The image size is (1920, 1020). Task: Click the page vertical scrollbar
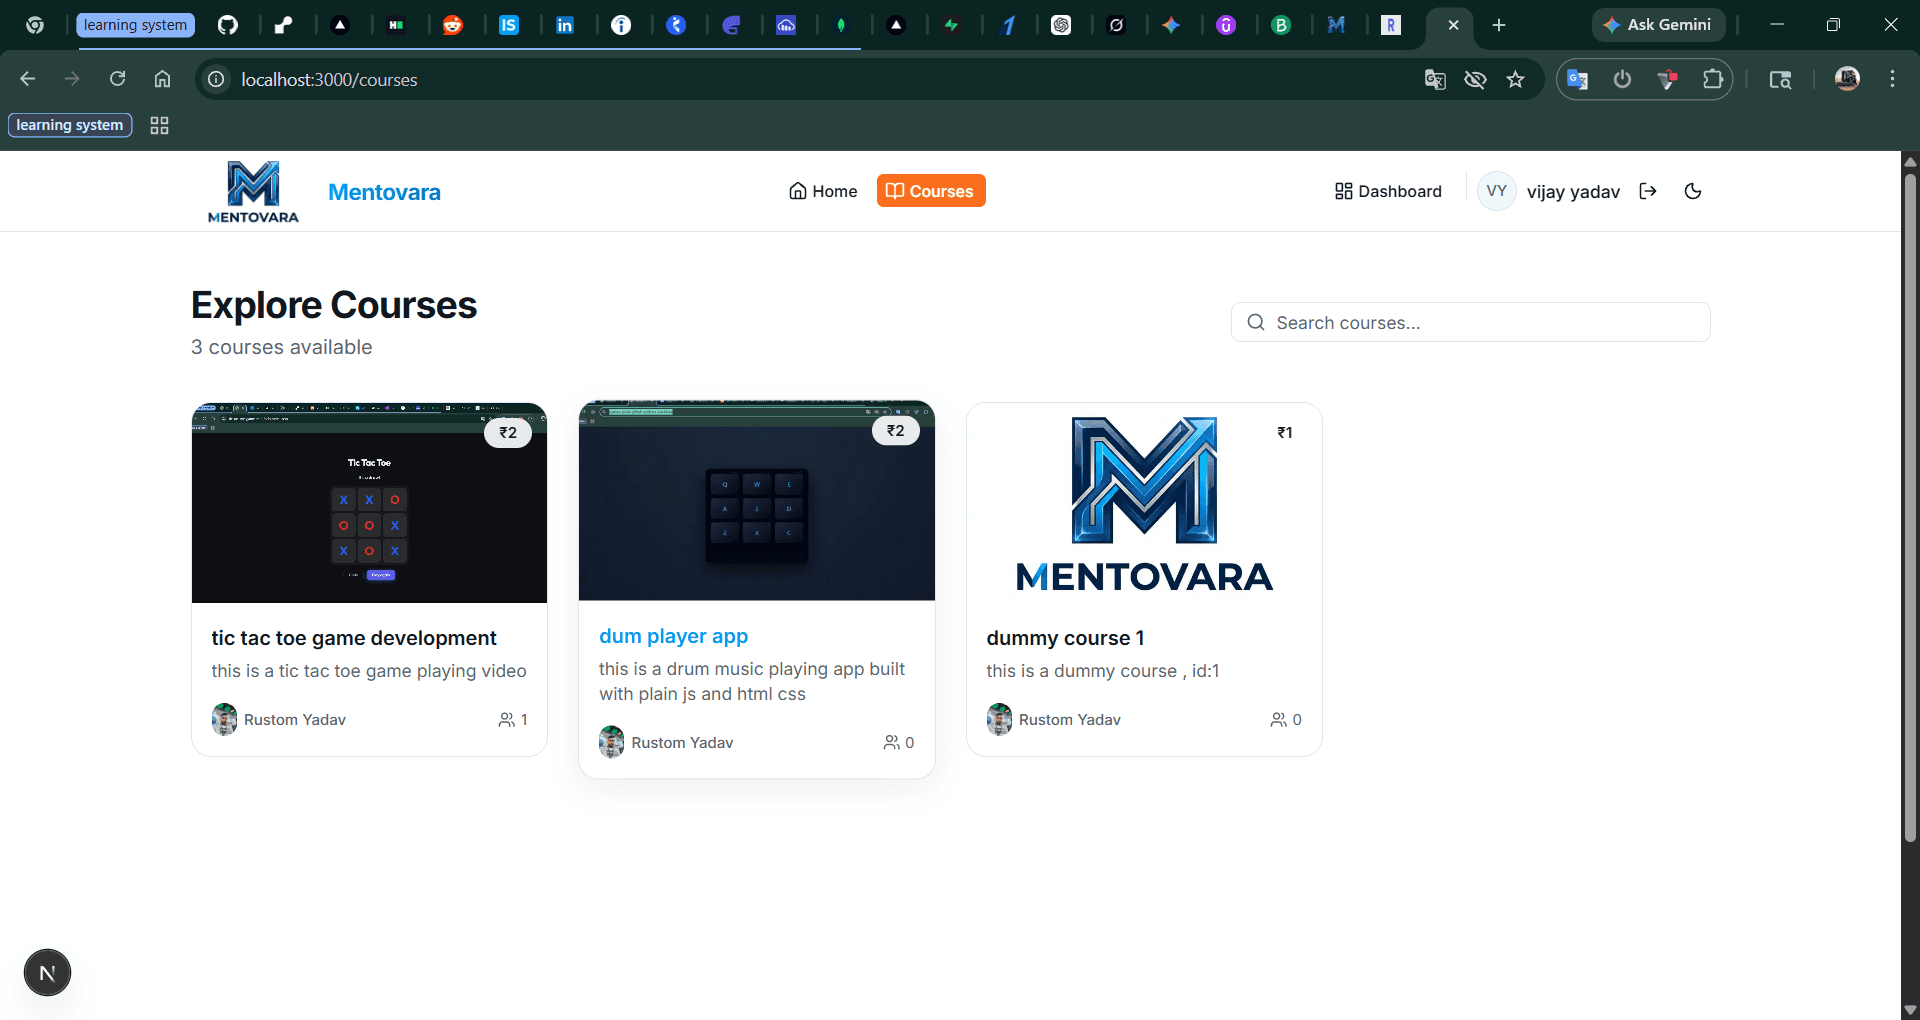click(x=1910, y=508)
